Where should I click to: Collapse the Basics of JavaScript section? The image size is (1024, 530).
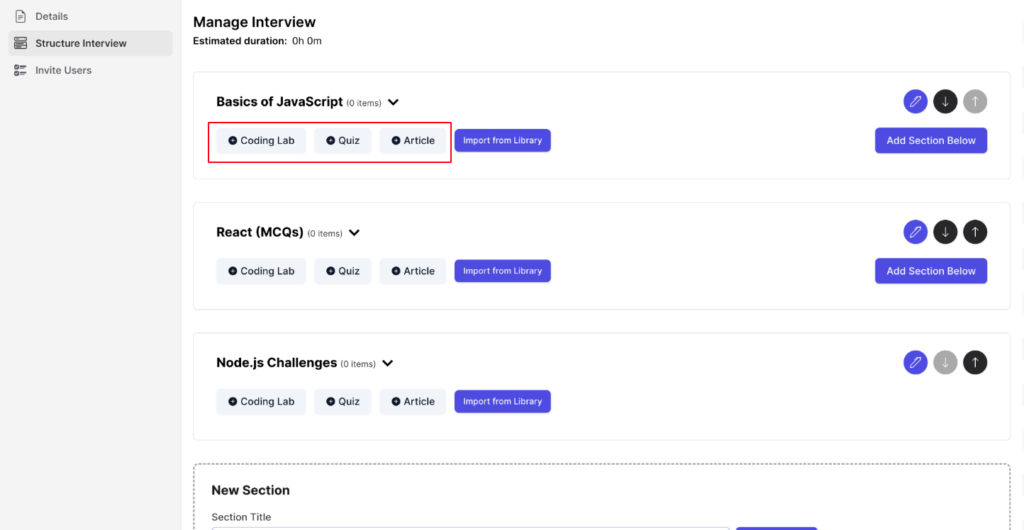click(393, 102)
